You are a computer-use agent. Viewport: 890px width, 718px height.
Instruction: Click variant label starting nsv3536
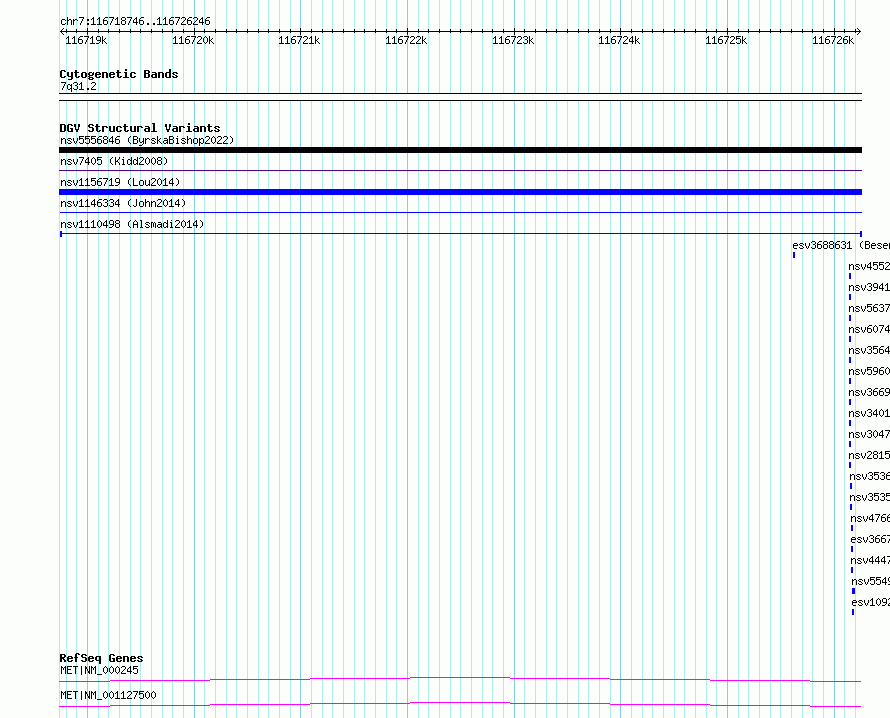(870, 476)
